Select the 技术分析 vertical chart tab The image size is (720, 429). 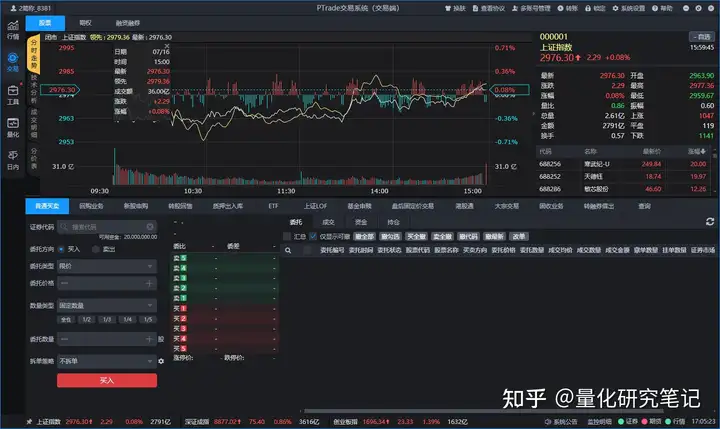tap(34, 88)
